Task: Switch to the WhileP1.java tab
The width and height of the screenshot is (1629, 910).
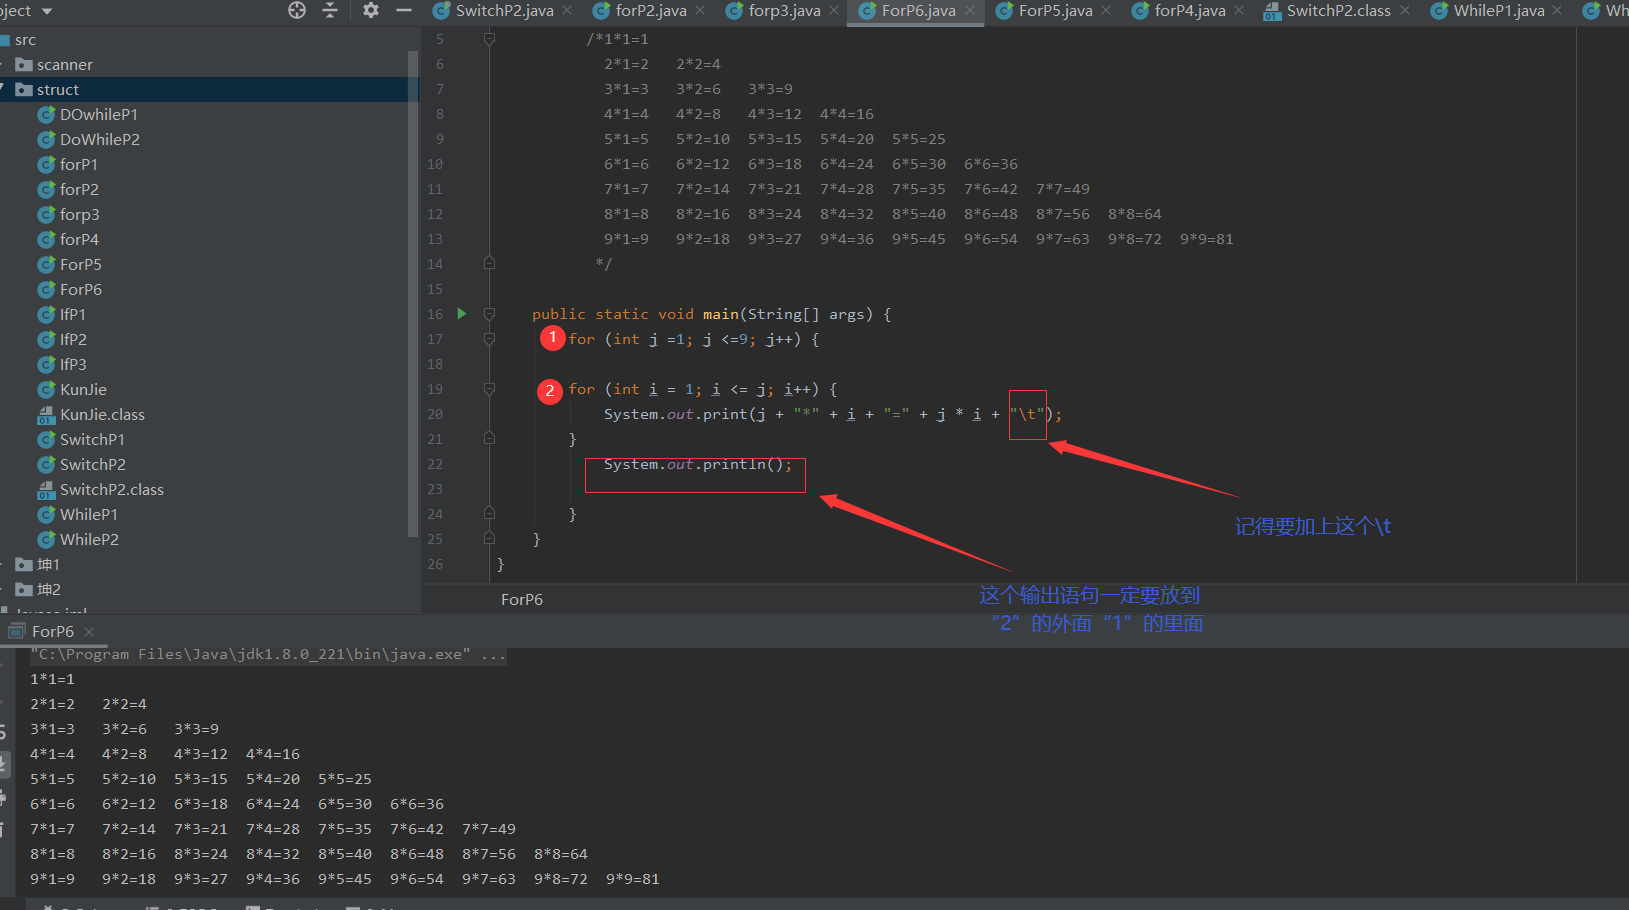Action: (1499, 11)
